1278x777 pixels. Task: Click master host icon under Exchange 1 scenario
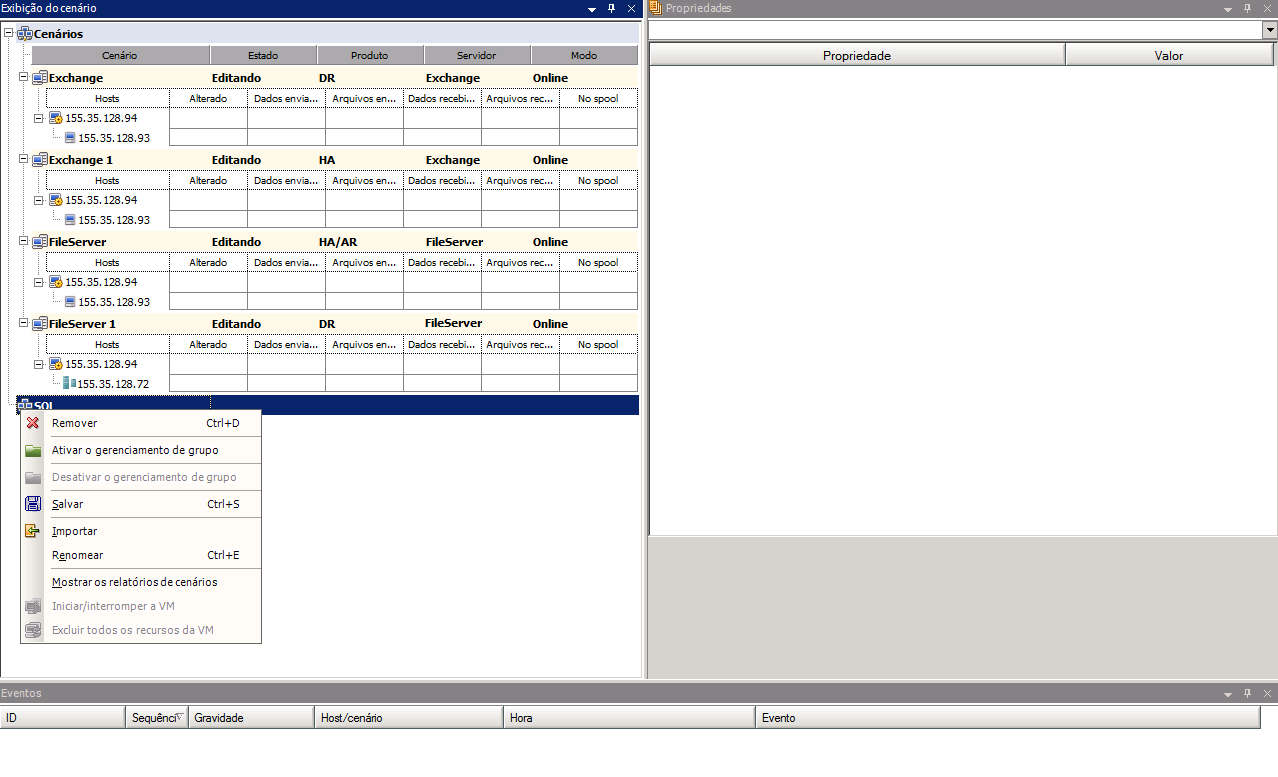(56, 200)
